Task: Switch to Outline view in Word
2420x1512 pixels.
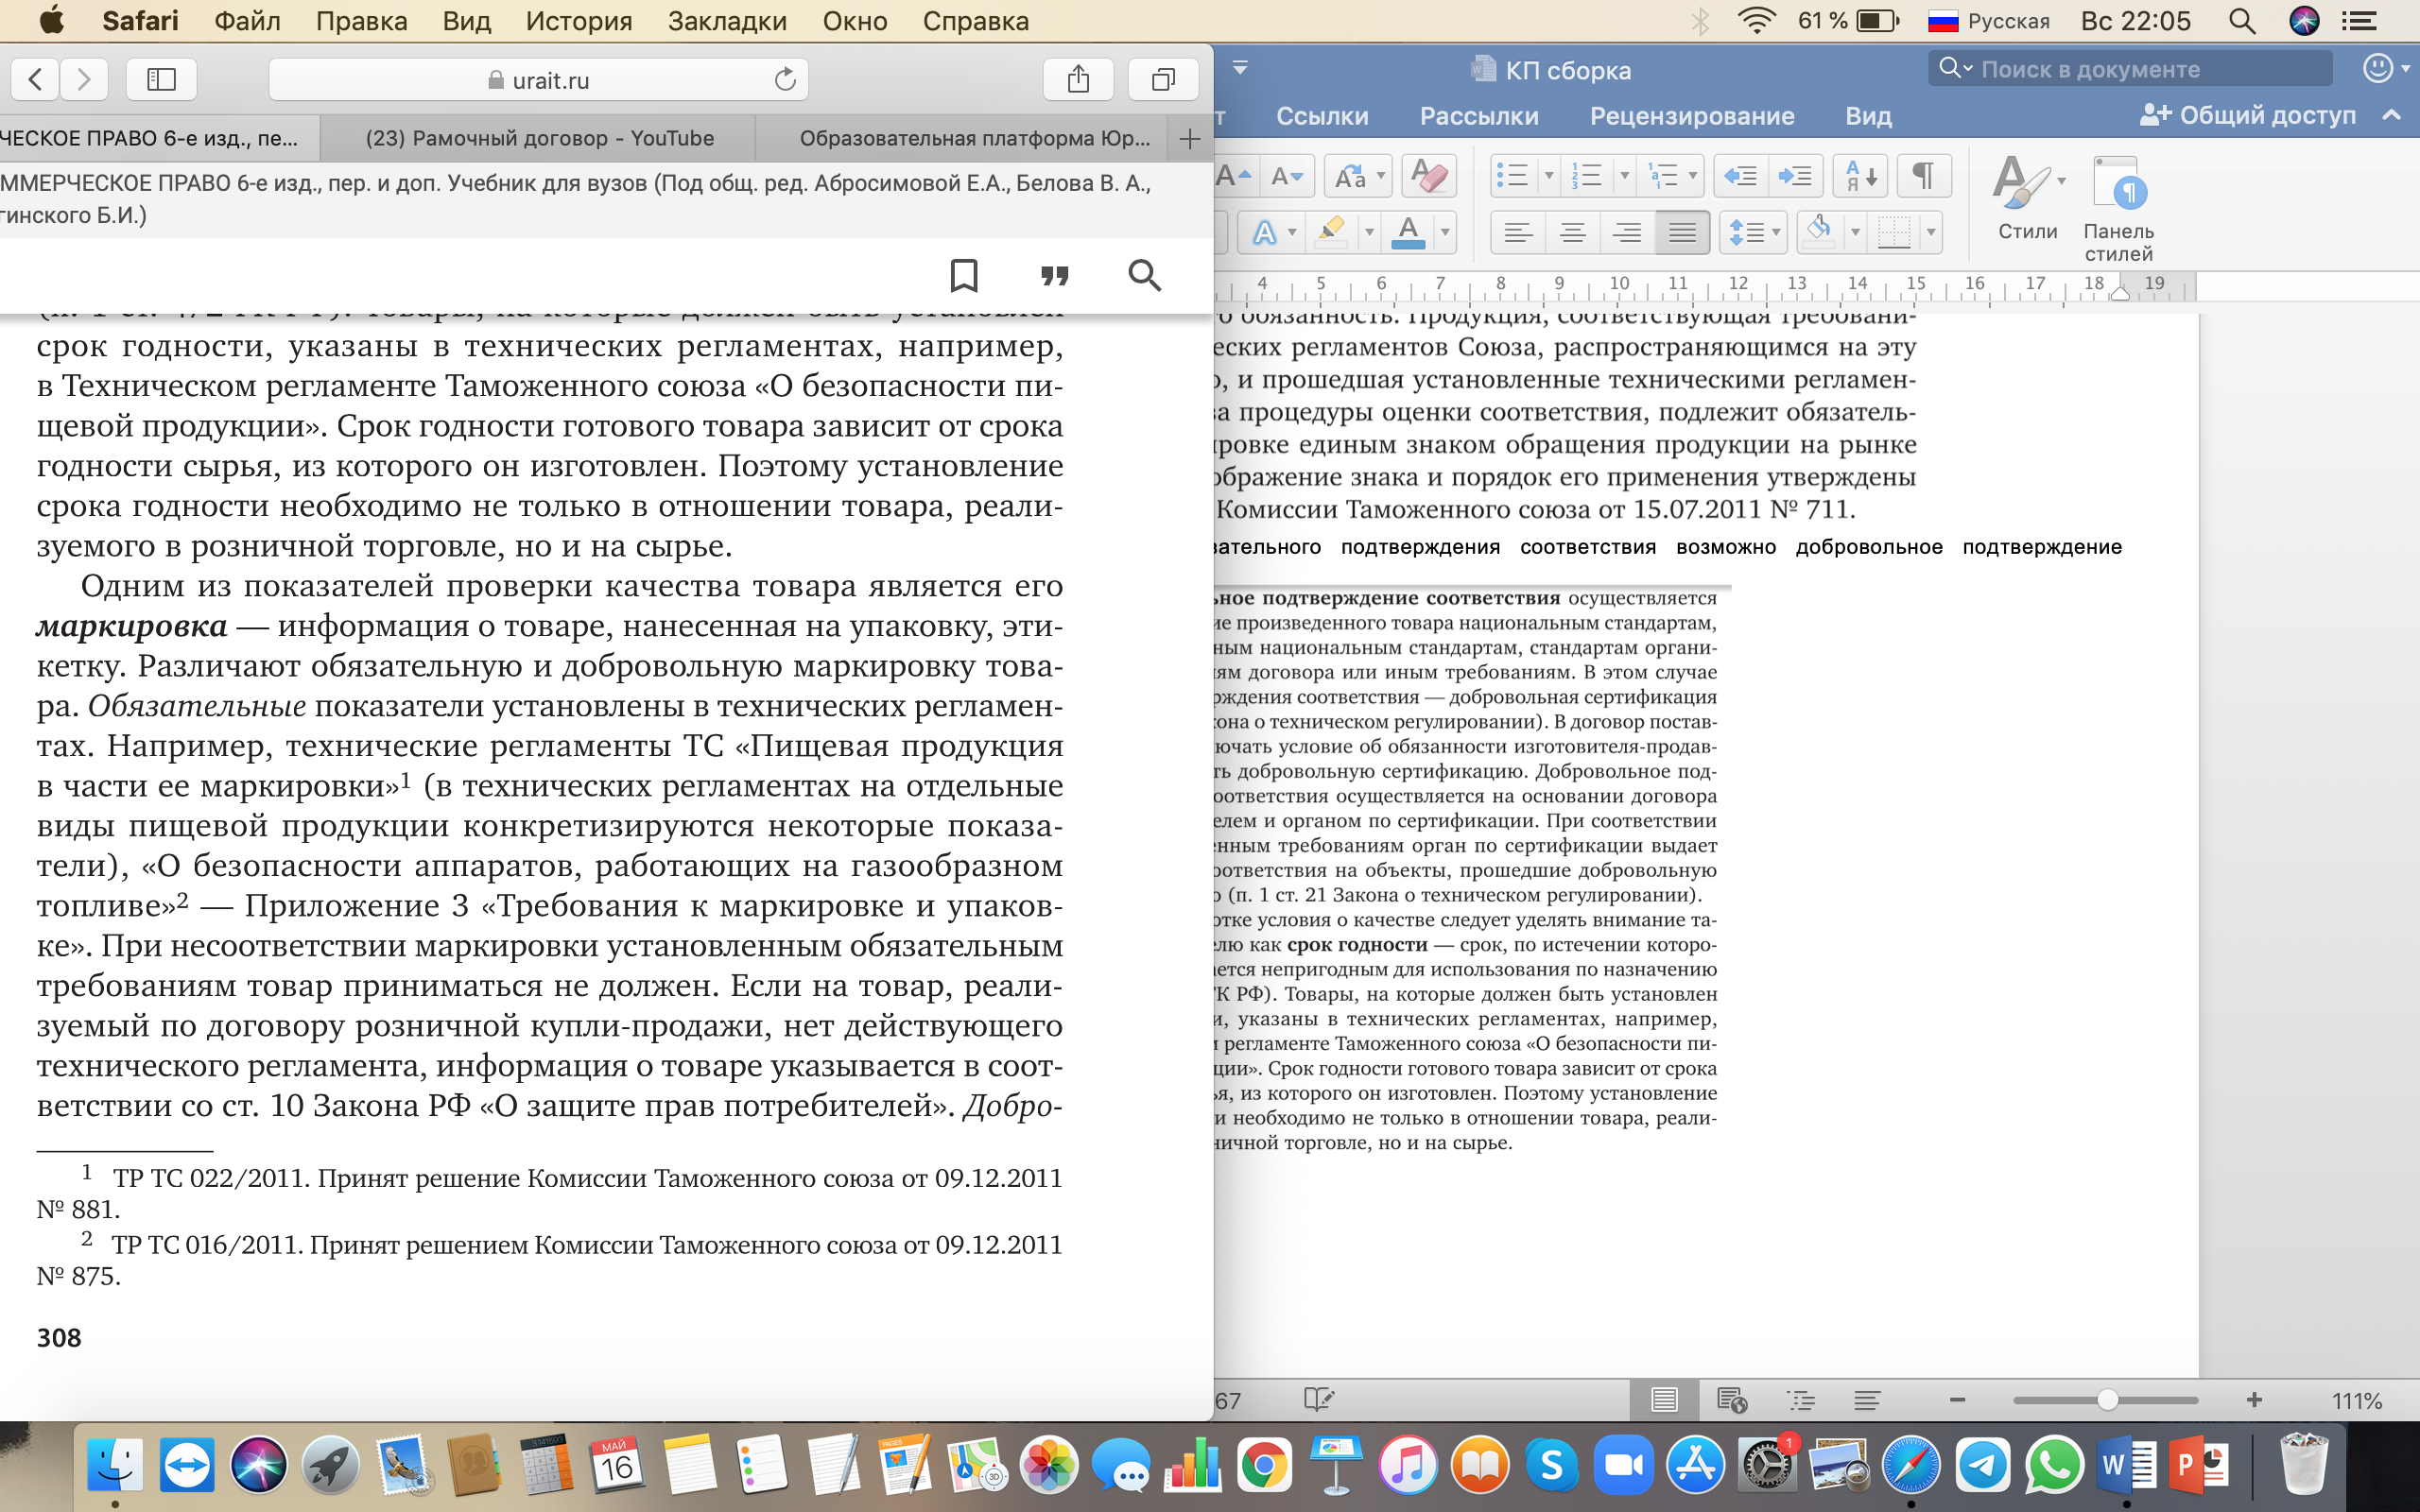Action: [x=1800, y=1401]
